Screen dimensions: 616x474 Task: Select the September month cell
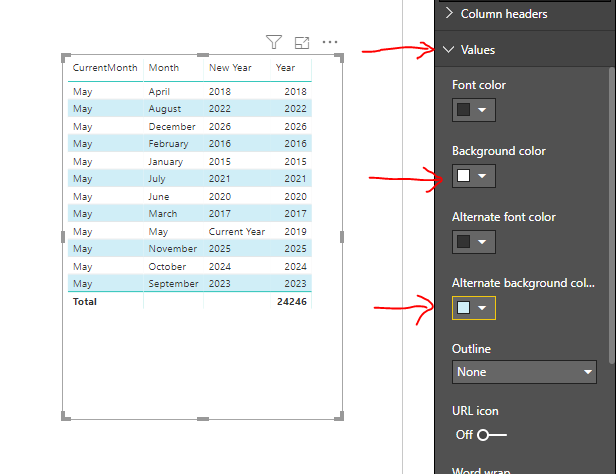(173, 284)
